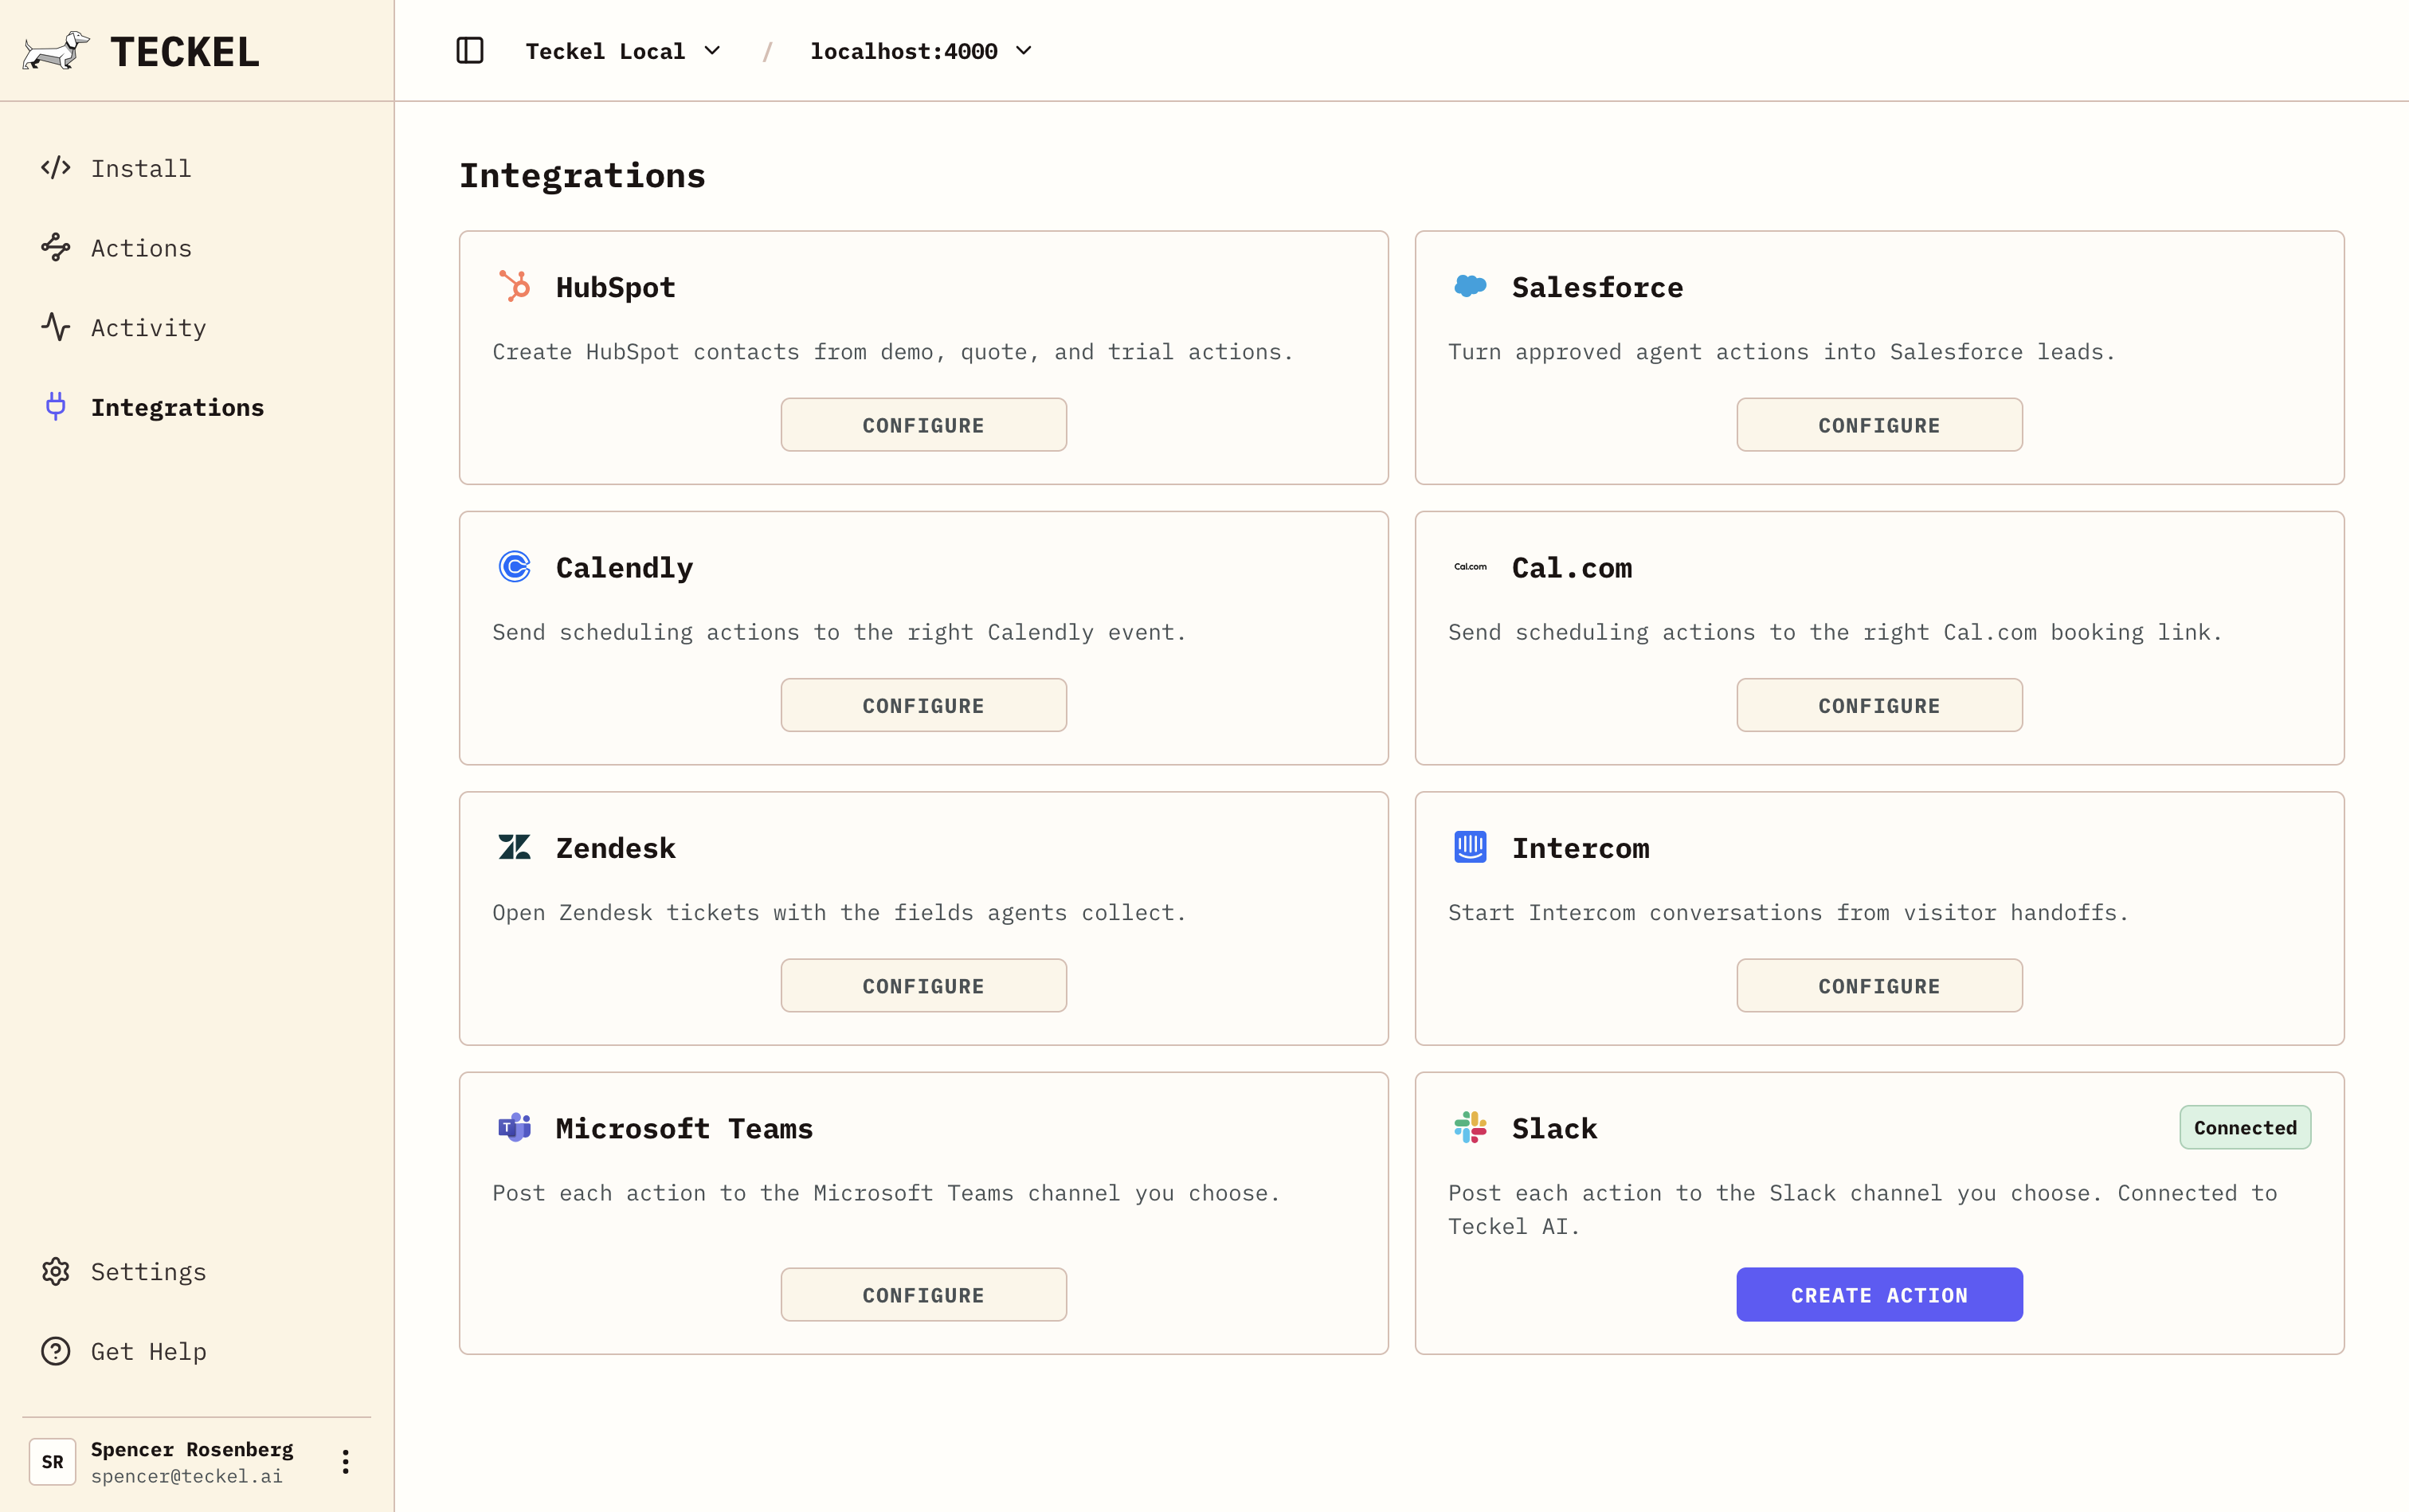This screenshot has width=2409, height=1512.
Task: Click the HubSpot card title
Action: click(616, 287)
